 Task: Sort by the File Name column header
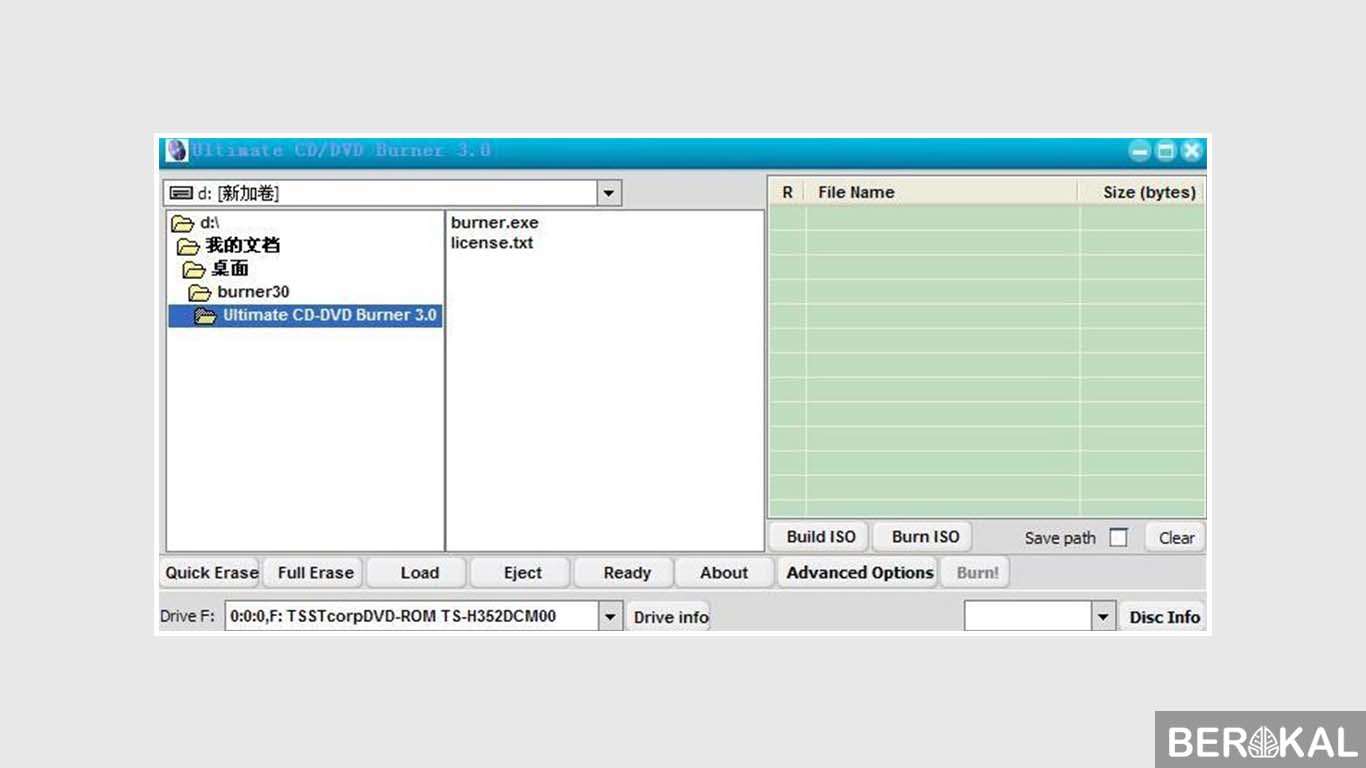point(942,192)
